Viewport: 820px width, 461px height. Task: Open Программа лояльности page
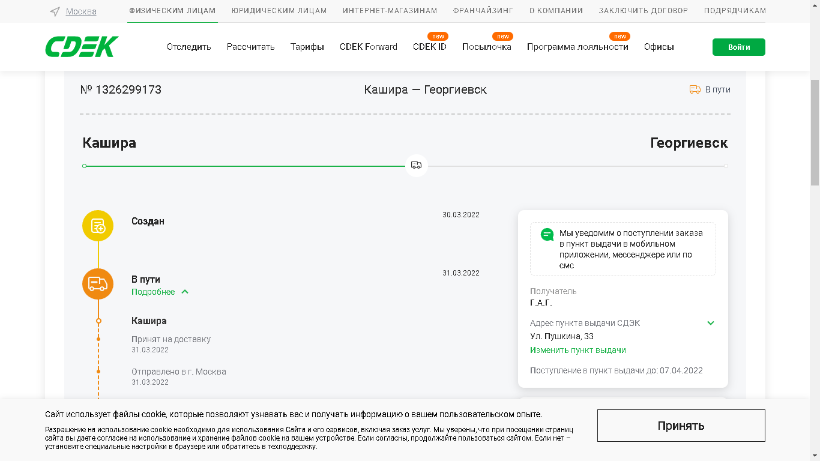(x=577, y=47)
